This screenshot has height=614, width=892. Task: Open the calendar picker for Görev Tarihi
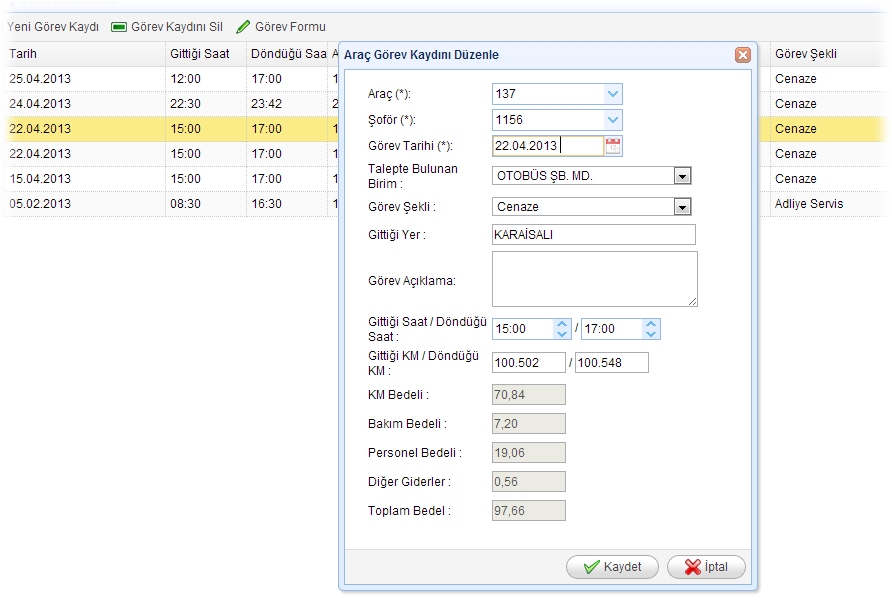click(613, 146)
